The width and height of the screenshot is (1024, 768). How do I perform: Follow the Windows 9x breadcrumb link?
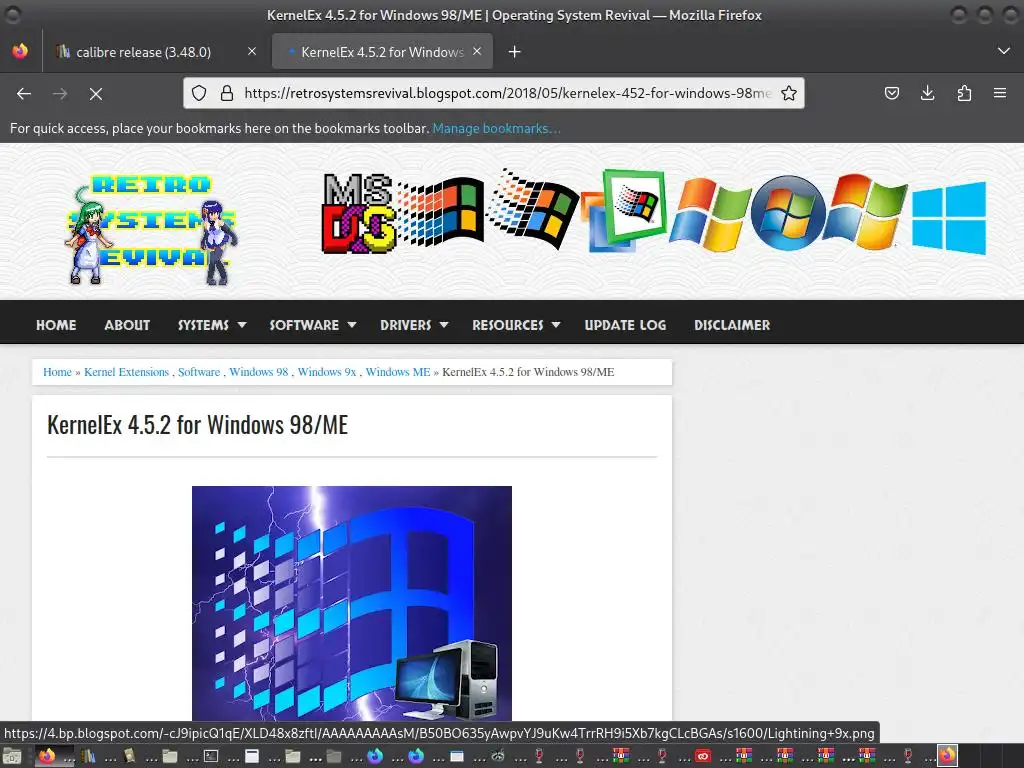point(327,372)
